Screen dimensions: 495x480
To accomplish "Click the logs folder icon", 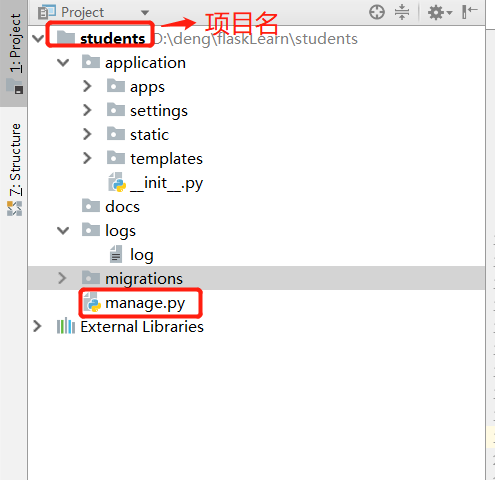I will coord(91,229).
